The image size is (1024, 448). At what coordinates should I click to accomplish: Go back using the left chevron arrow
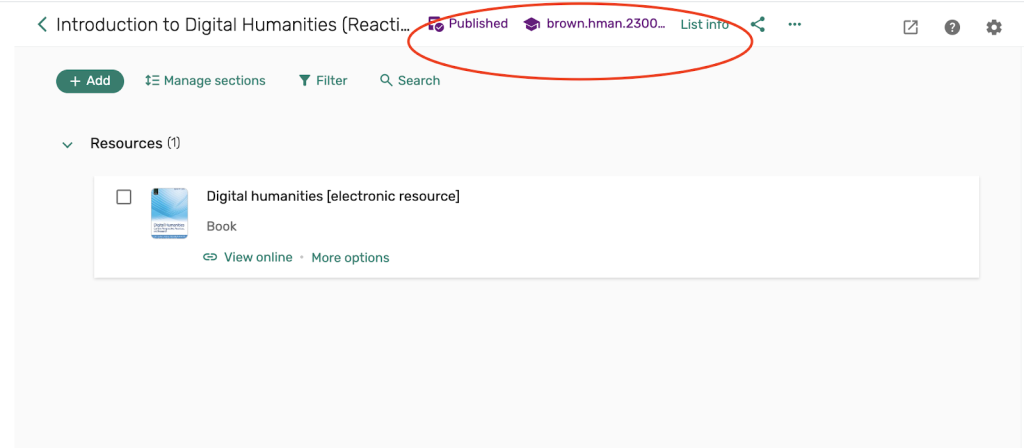tap(42, 25)
